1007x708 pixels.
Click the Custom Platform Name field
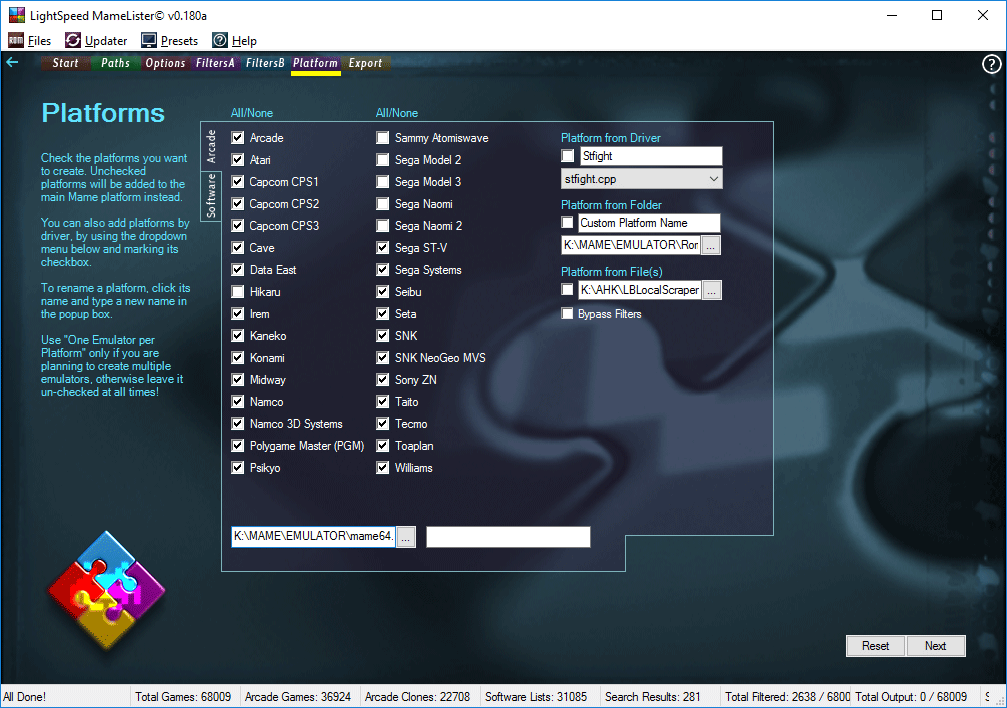click(x=649, y=223)
